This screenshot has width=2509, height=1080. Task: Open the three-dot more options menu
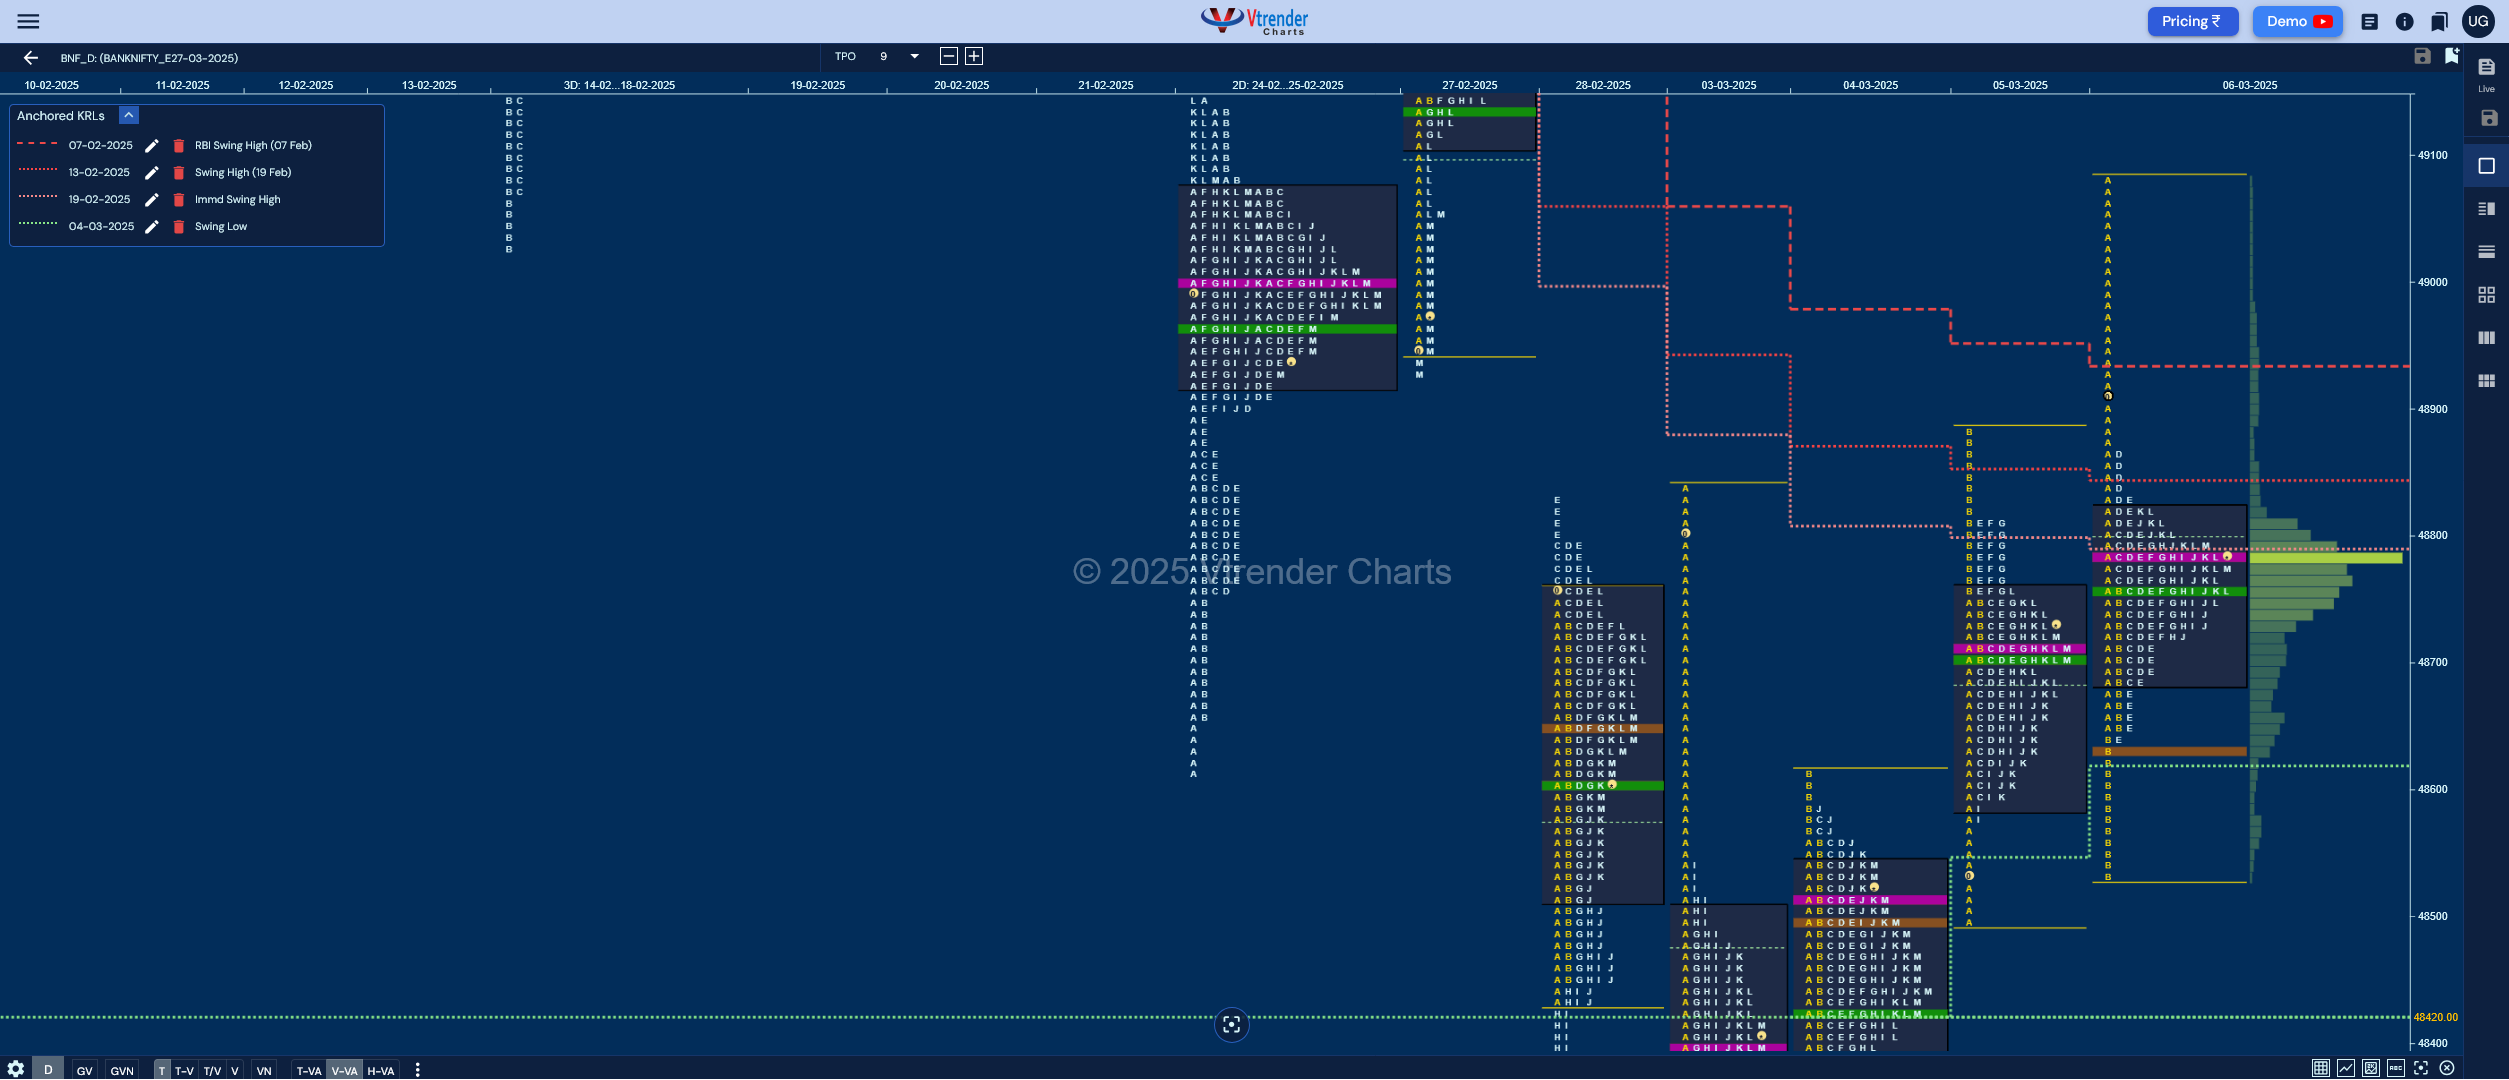click(417, 1070)
